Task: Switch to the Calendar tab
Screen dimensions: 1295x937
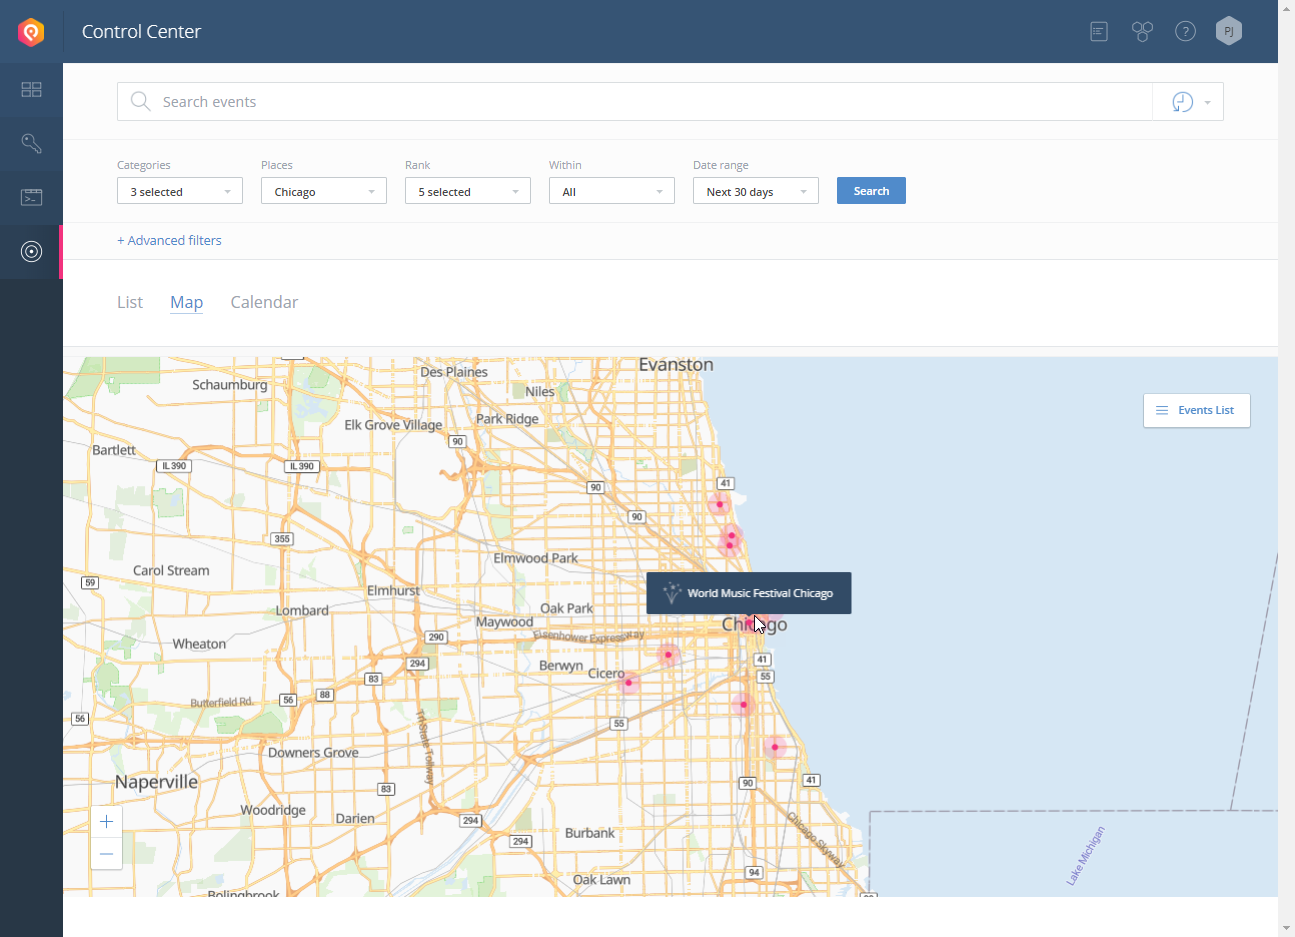Action: (x=264, y=302)
